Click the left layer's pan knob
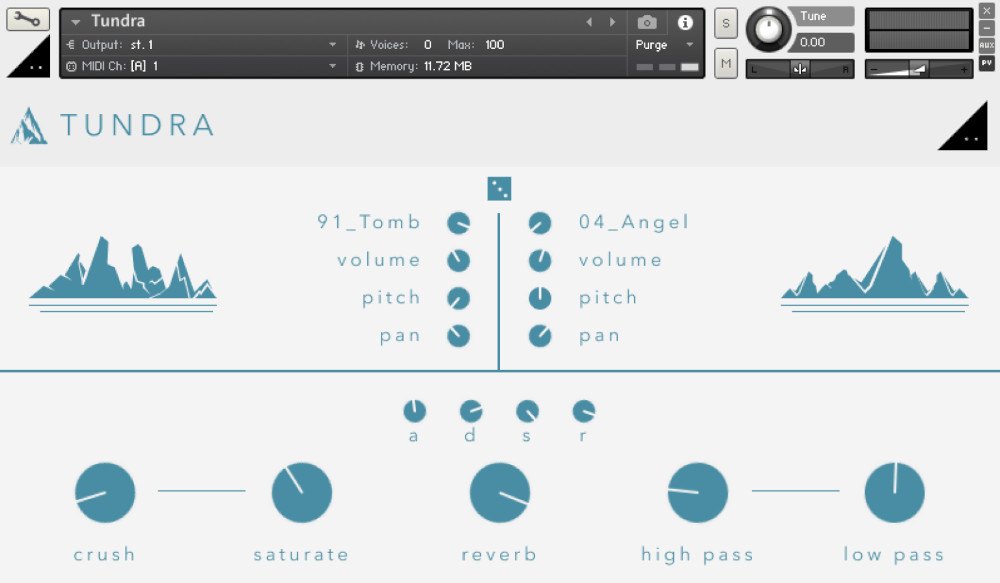This screenshot has width=1000, height=583. click(x=459, y=336)
